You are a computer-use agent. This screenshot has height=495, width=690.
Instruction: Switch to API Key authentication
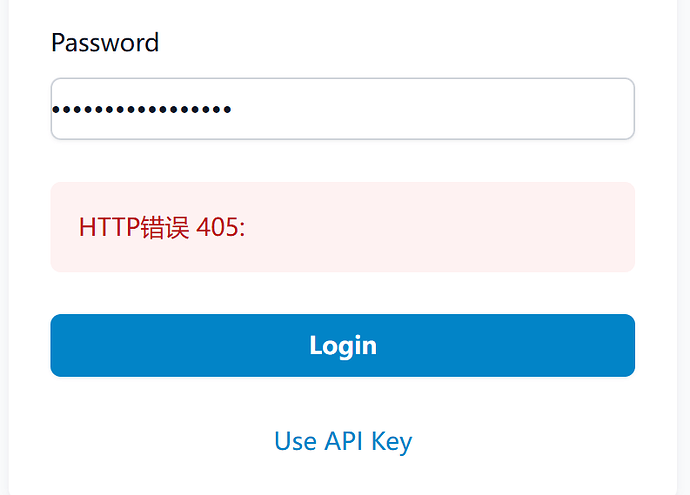coord(343,441)
